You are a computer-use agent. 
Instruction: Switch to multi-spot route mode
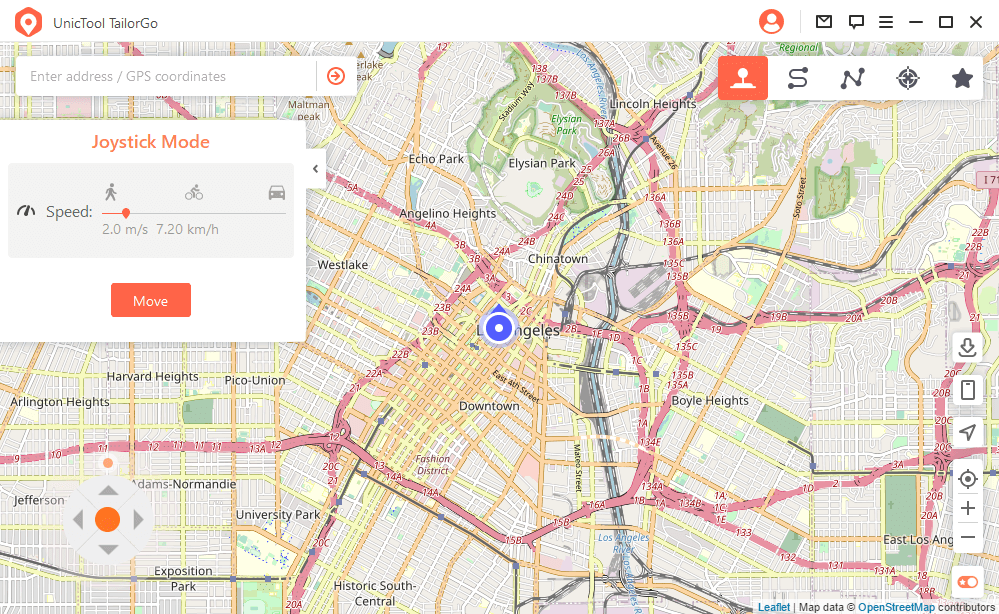pyautogui.click(x=852, y=78)
